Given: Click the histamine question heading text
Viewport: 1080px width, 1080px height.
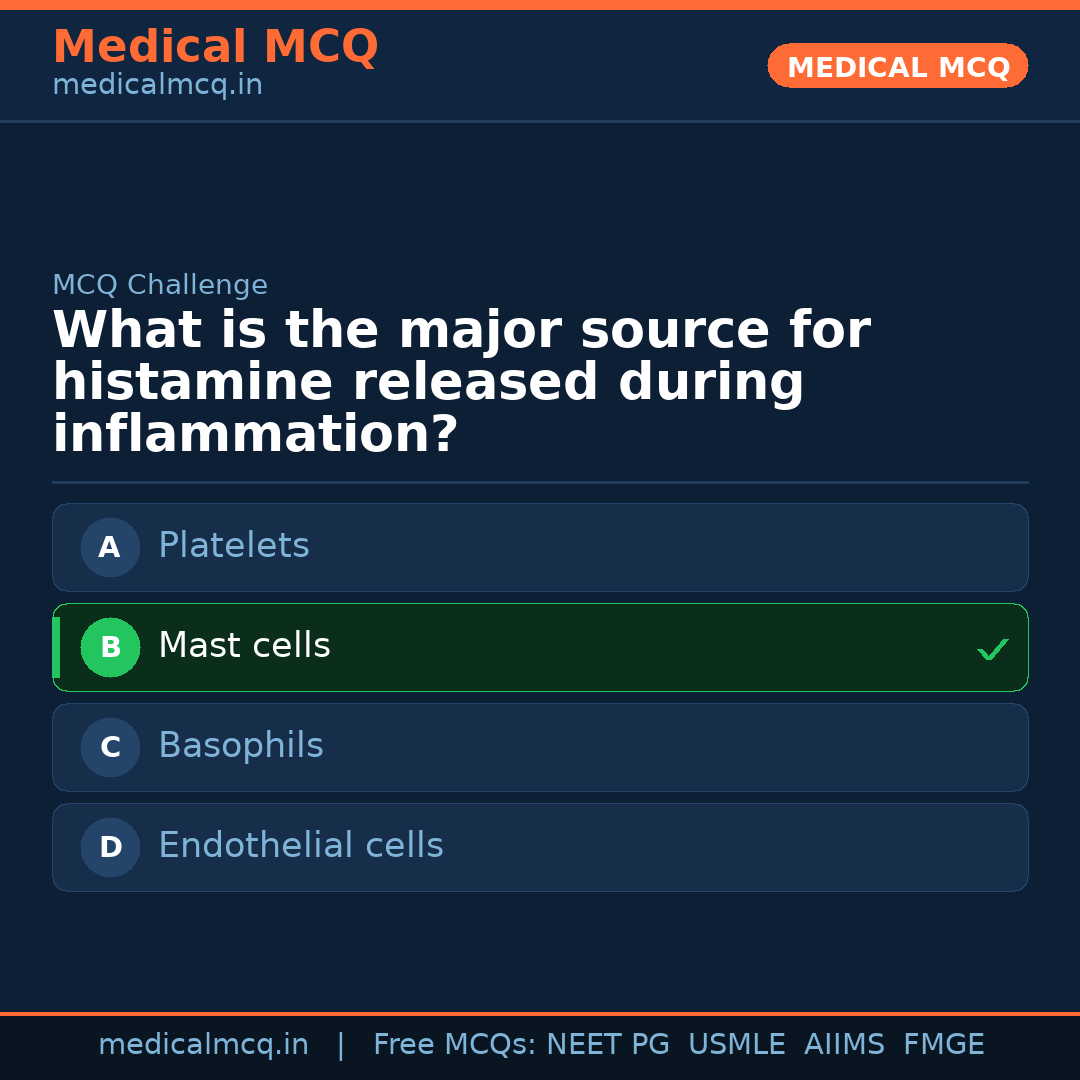Looking at the screenshot, I should click(x=461, y=382).
